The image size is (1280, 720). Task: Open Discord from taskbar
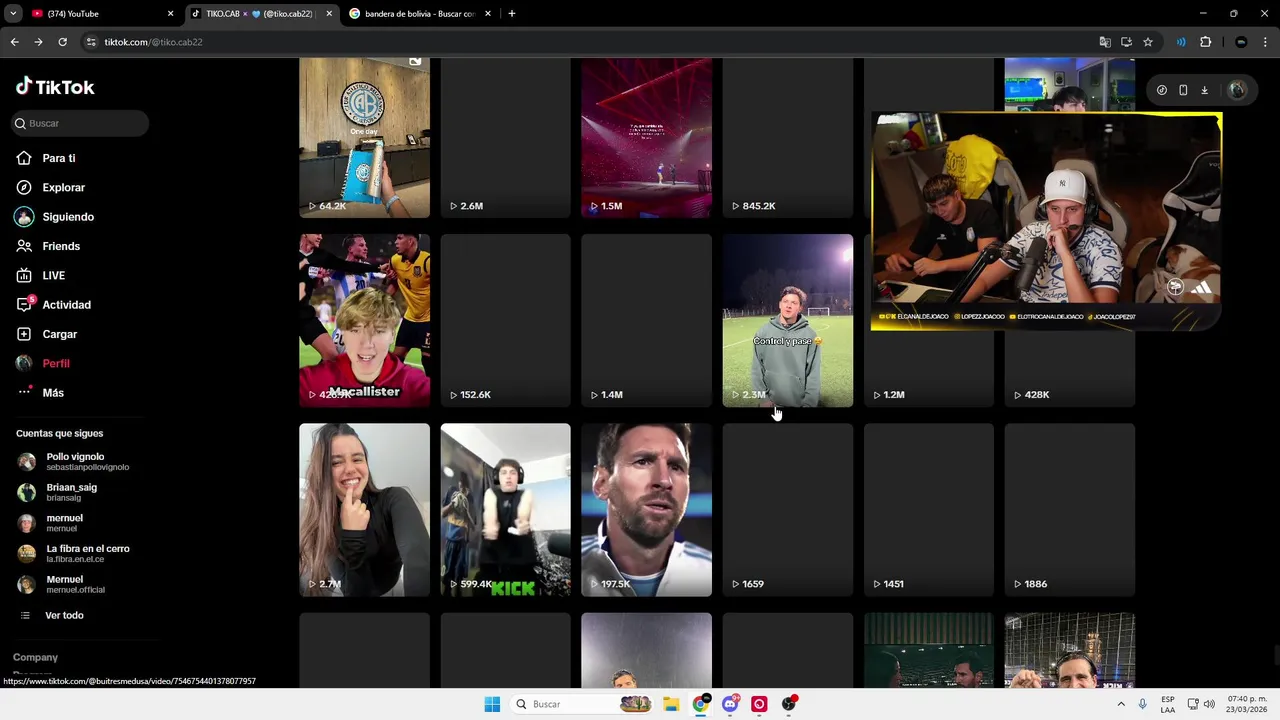point(730,704)
